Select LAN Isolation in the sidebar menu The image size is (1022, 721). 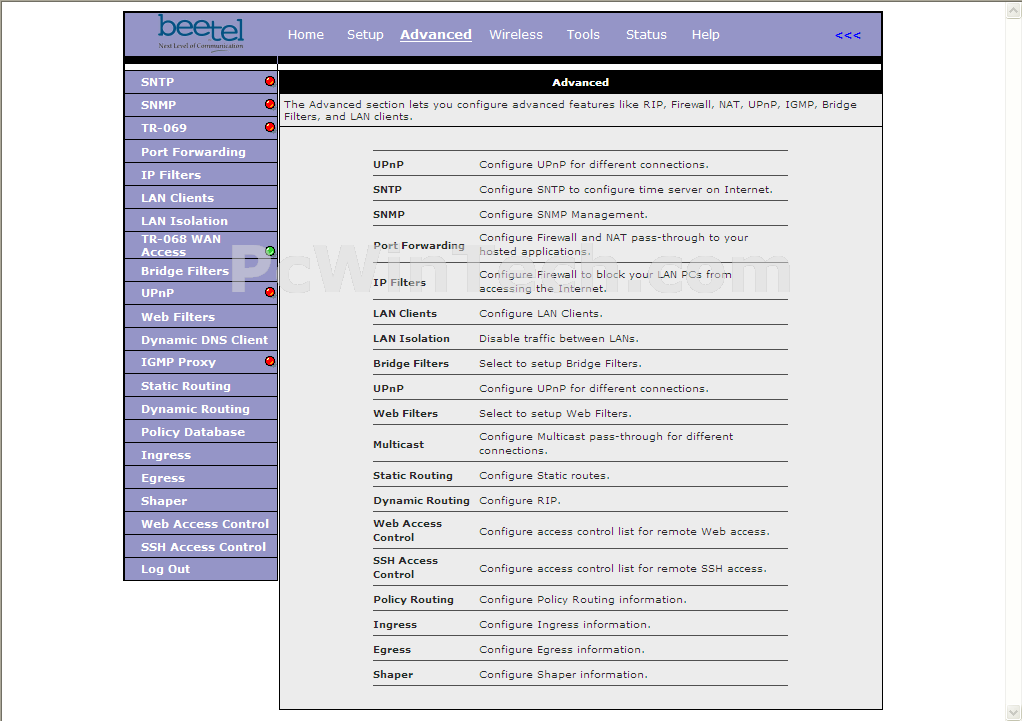pyautogui.click(x=184, y=221)
